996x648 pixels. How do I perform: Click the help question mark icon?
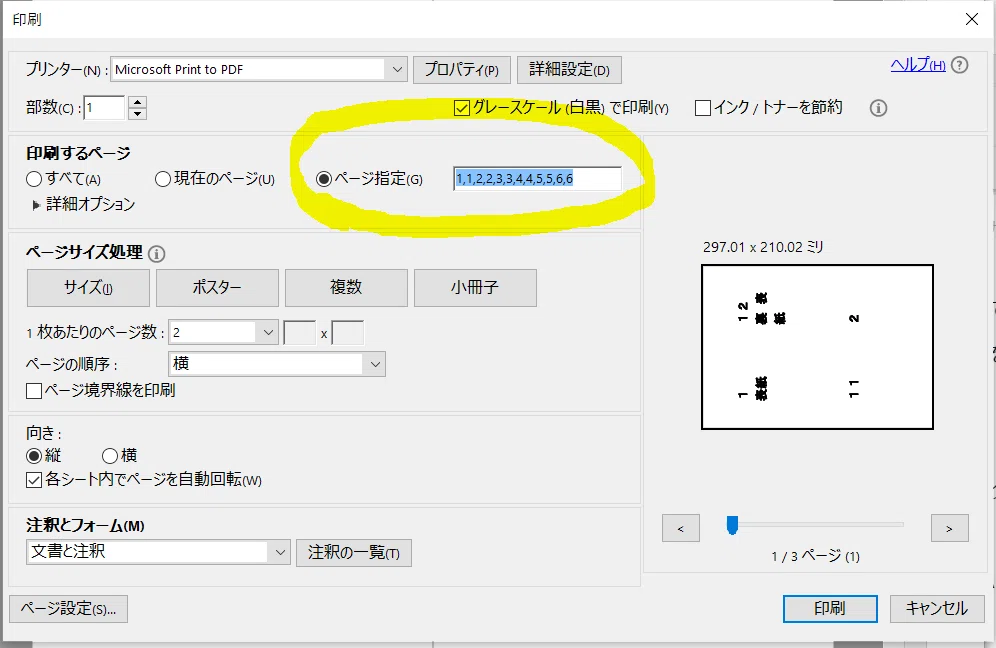point(960,65)
